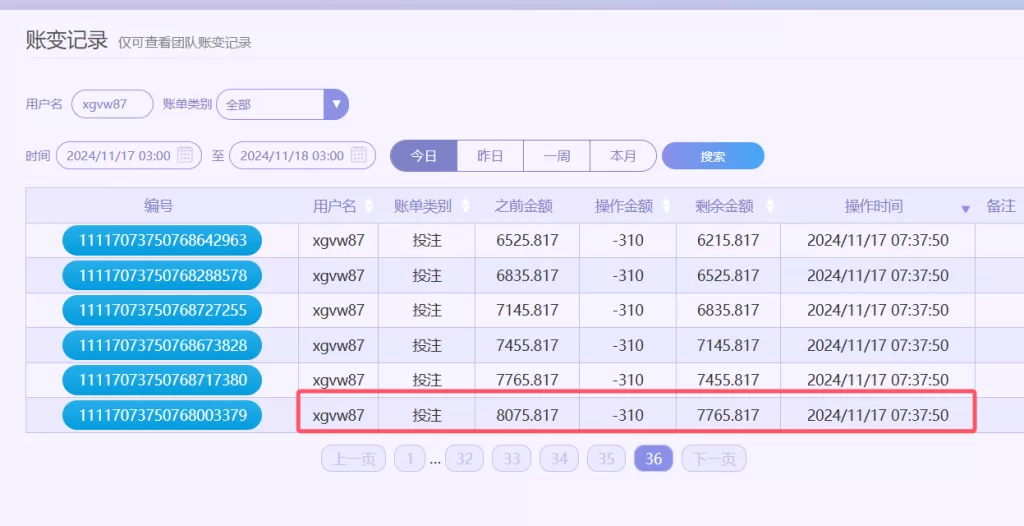This screenshot has height=526, width=1024.
Task: Click the 用户名 input field with xgvw87
Action: (x=112, y=104)
